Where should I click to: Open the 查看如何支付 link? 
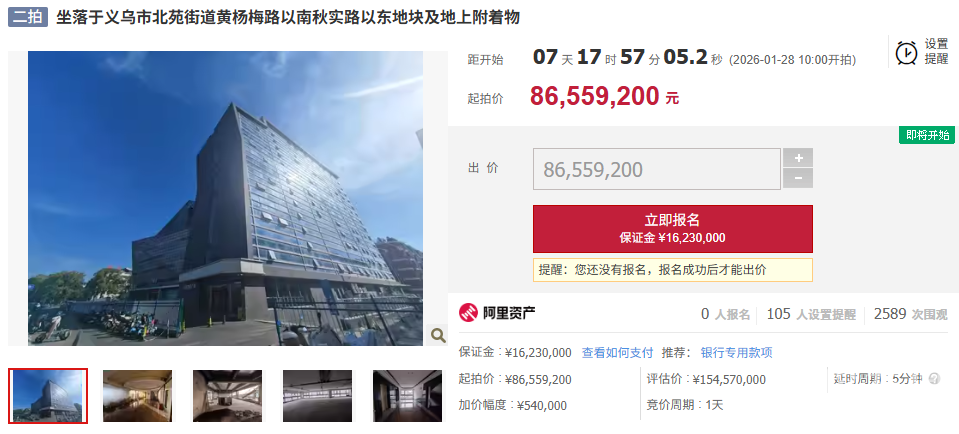(x=617, y=353)
